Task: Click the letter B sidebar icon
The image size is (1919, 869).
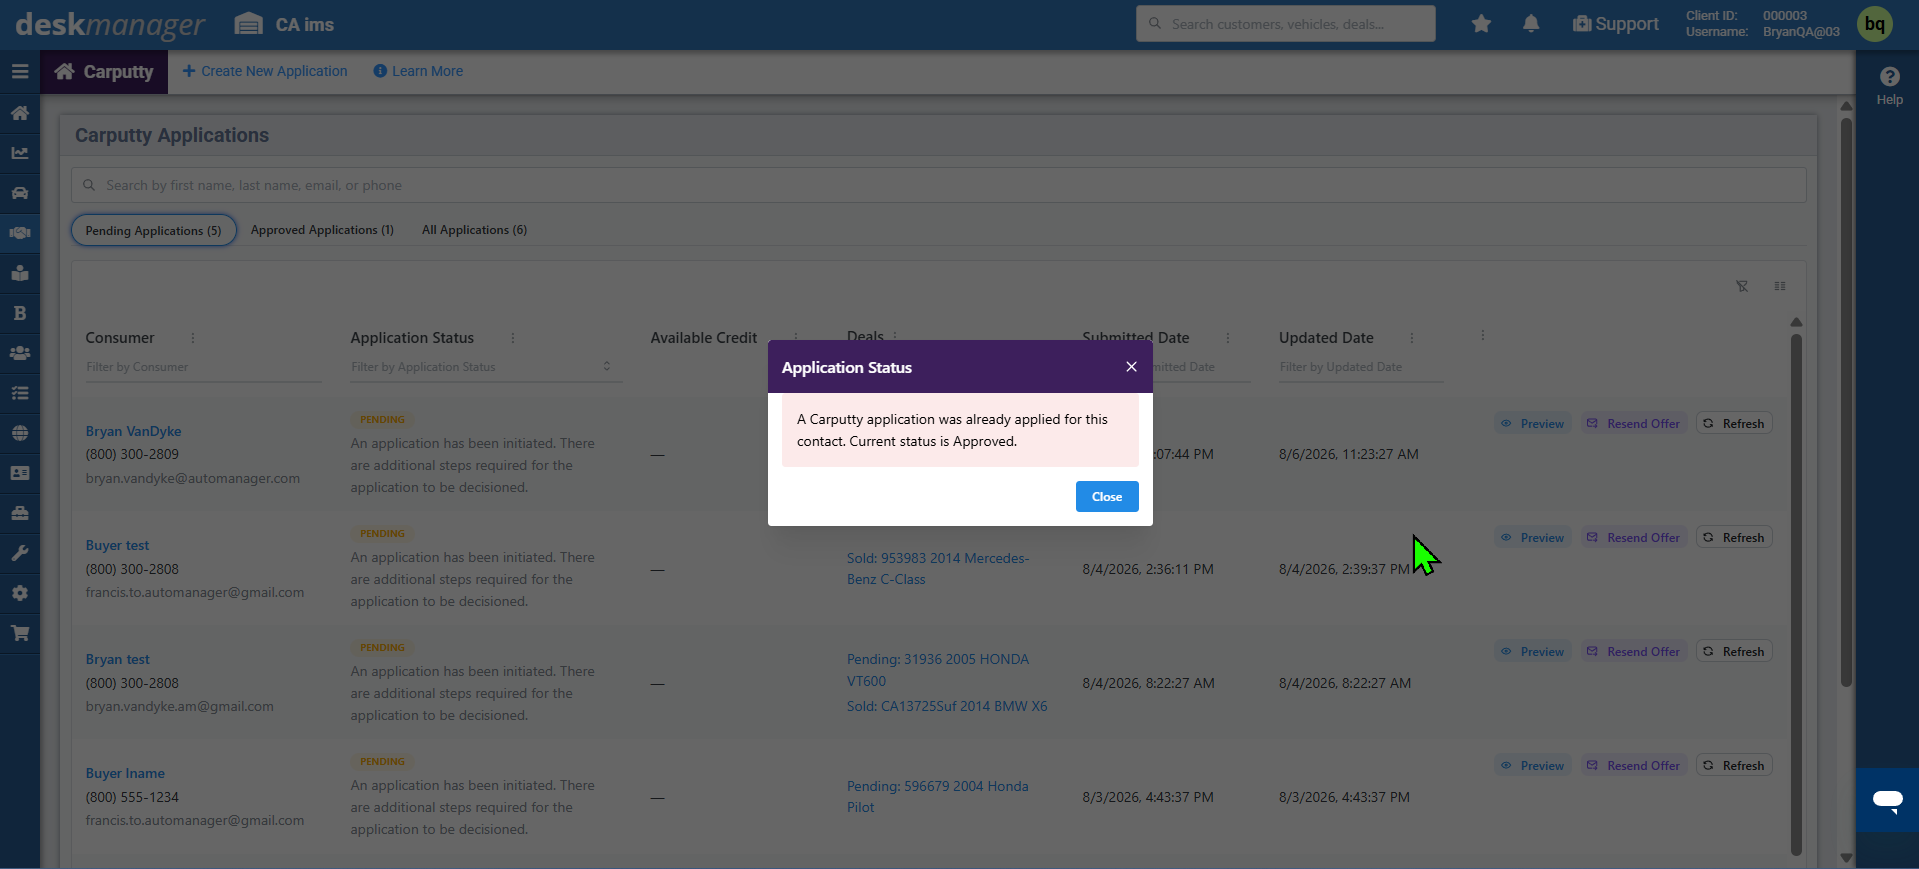Action: tap(20, 313)
